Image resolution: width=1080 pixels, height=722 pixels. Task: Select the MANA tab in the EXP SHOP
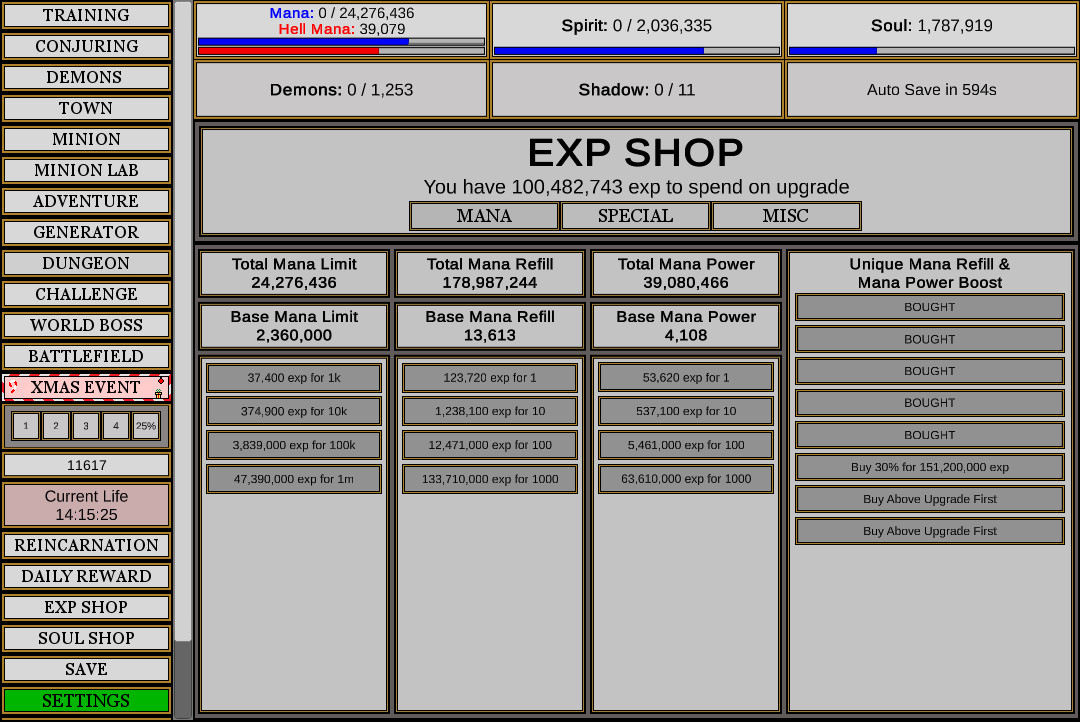click(483, 215)
